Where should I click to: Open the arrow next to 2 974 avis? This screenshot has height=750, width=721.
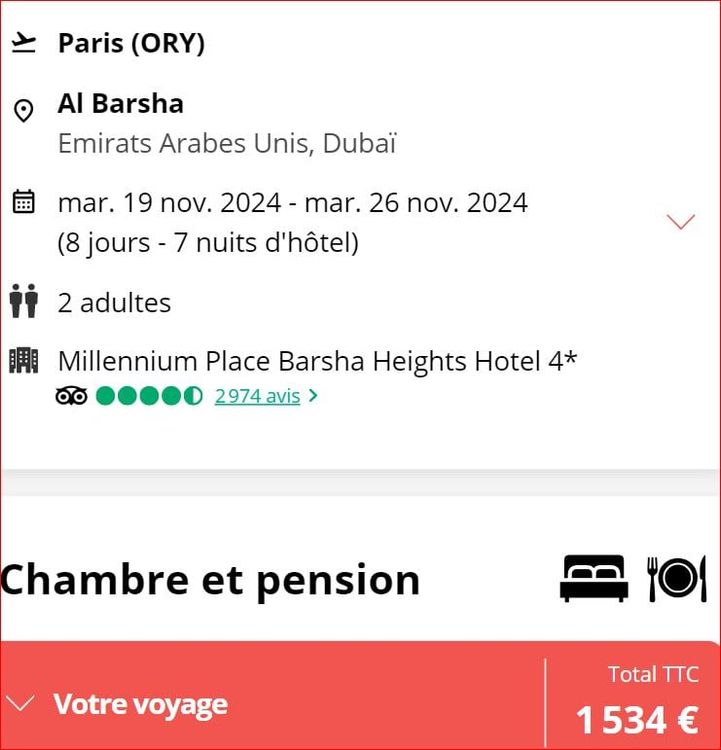coord(313,396)
